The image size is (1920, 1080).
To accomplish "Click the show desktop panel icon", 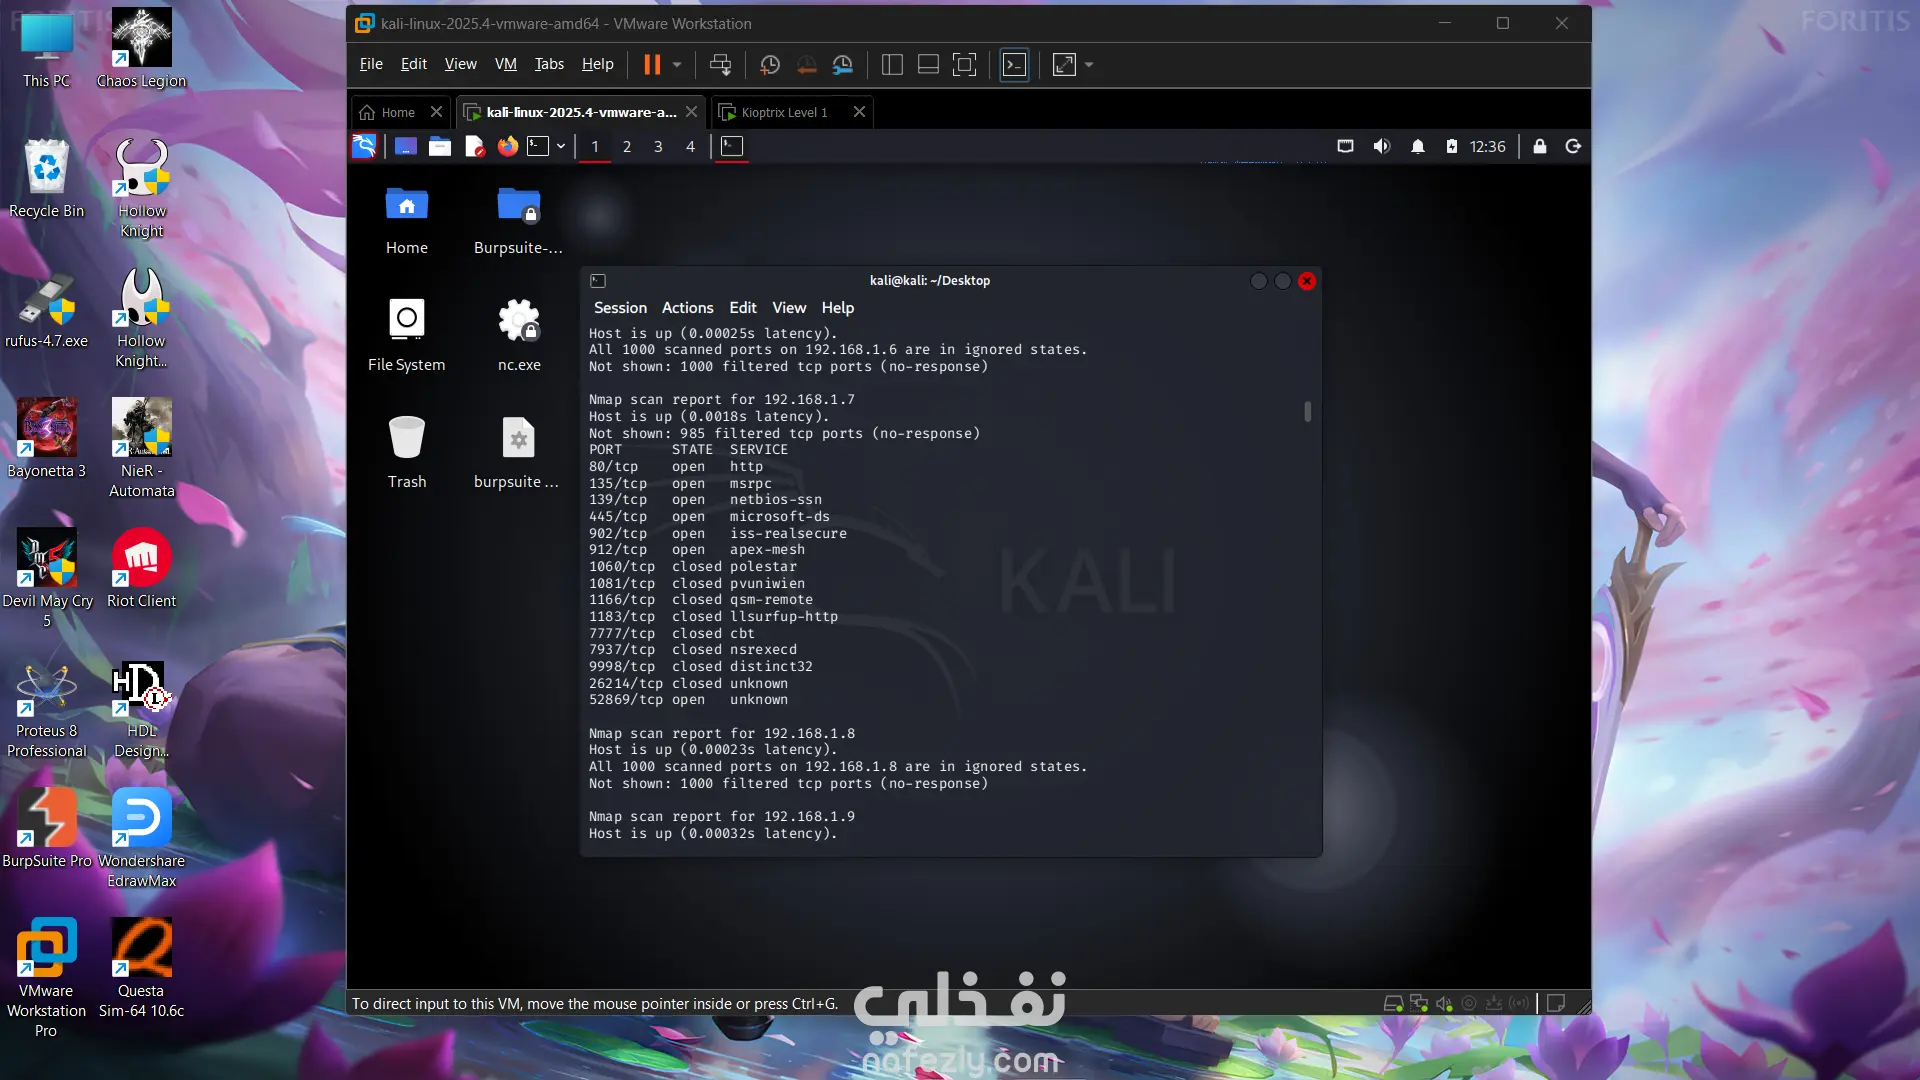I will pyautogui.click(x=405, y=147).
